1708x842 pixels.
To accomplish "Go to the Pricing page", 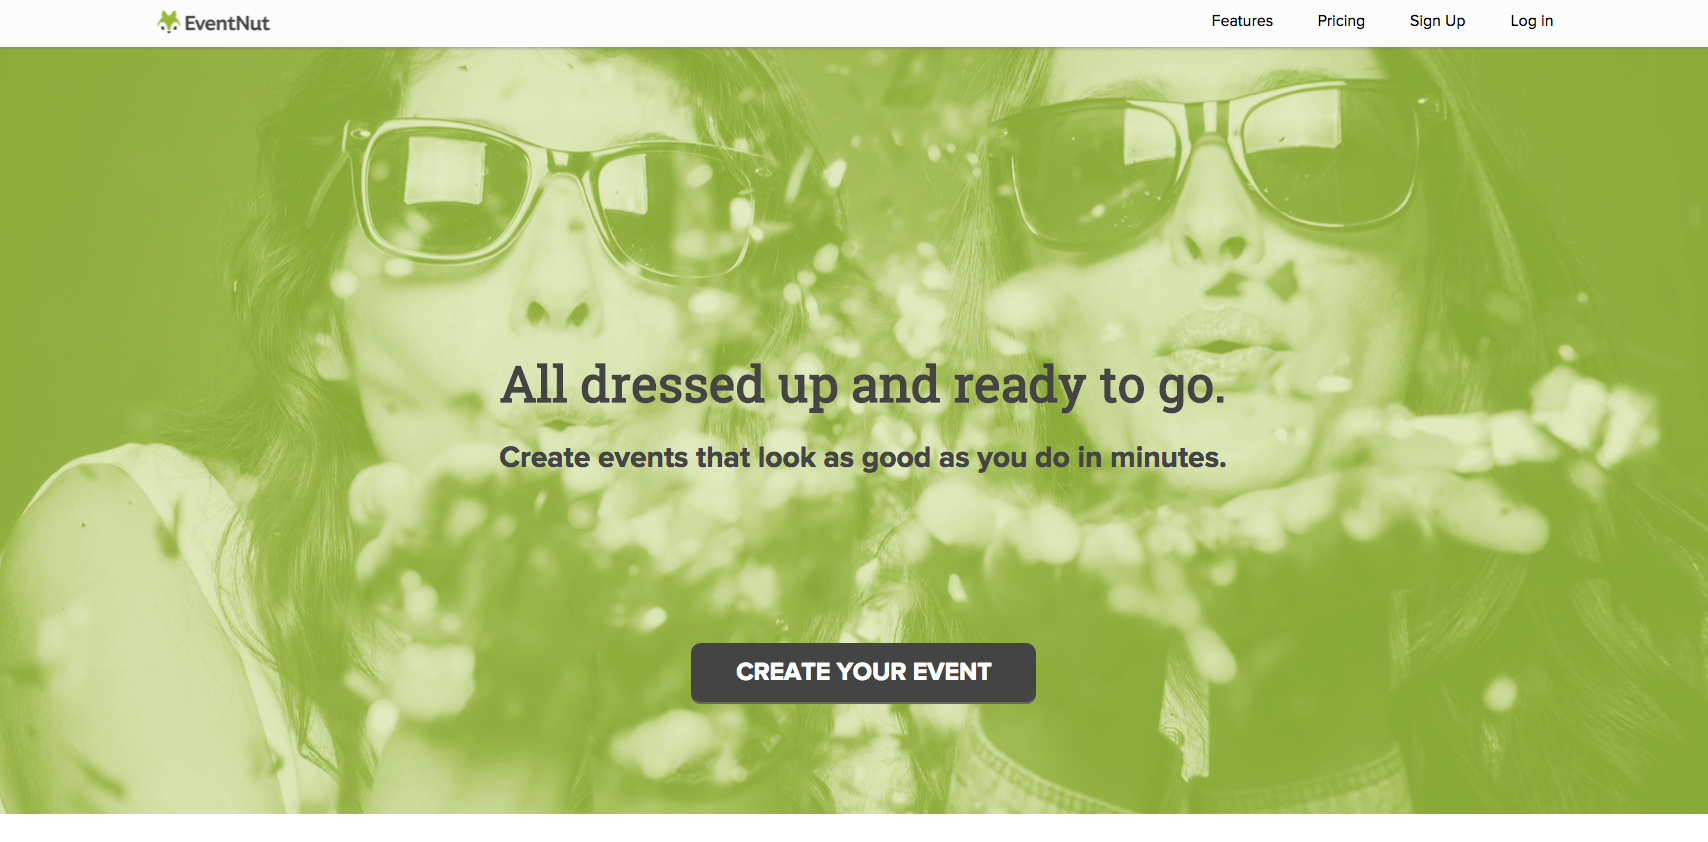I will 1341,21.
